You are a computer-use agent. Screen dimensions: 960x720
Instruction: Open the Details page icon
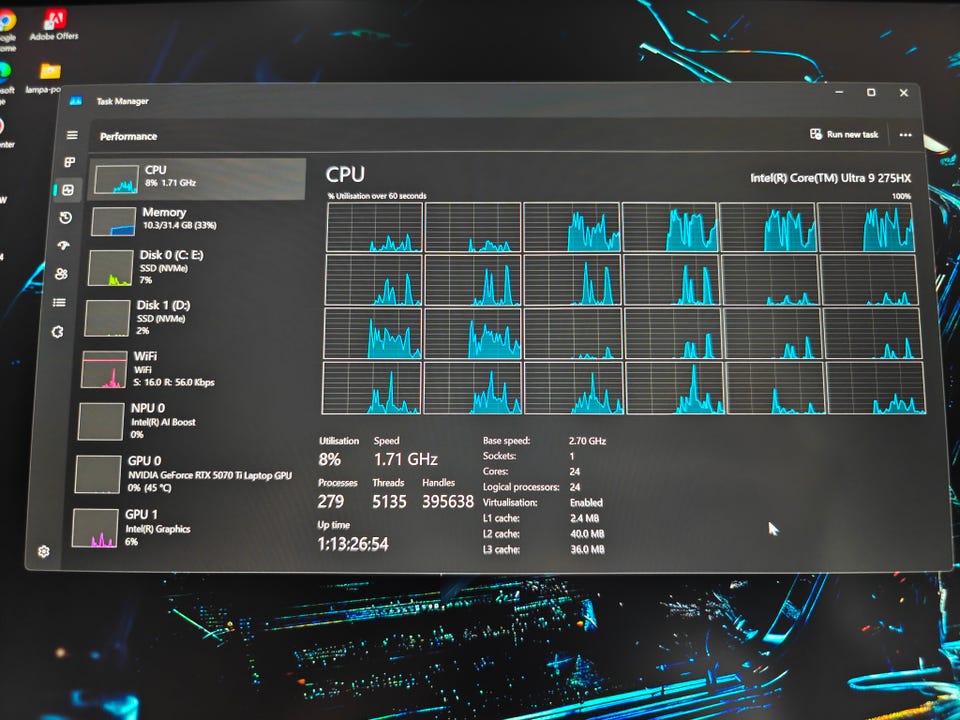point(59,302)
